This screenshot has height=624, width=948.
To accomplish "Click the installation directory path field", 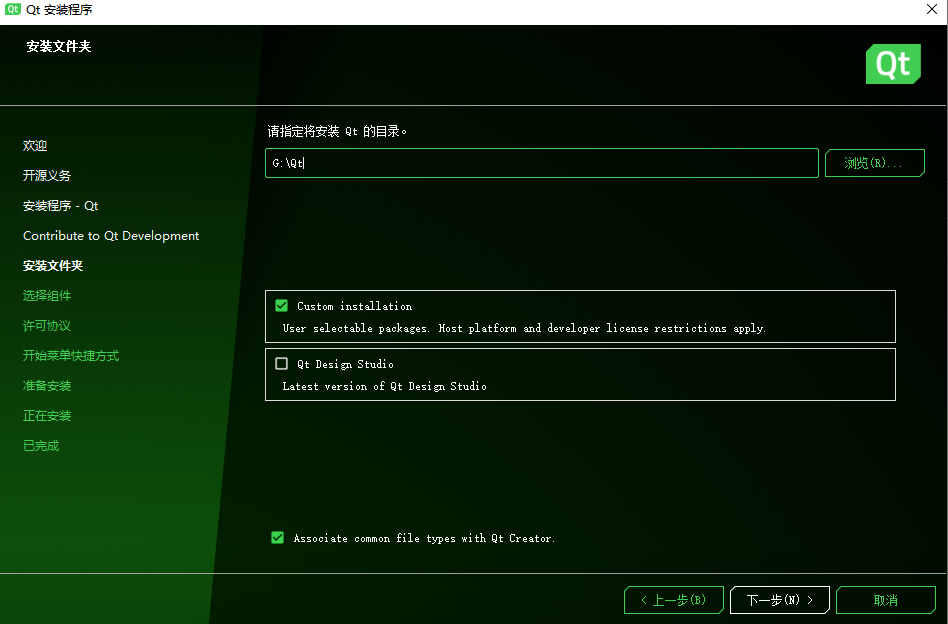I will pyautogui.click(x=540, y=162).
